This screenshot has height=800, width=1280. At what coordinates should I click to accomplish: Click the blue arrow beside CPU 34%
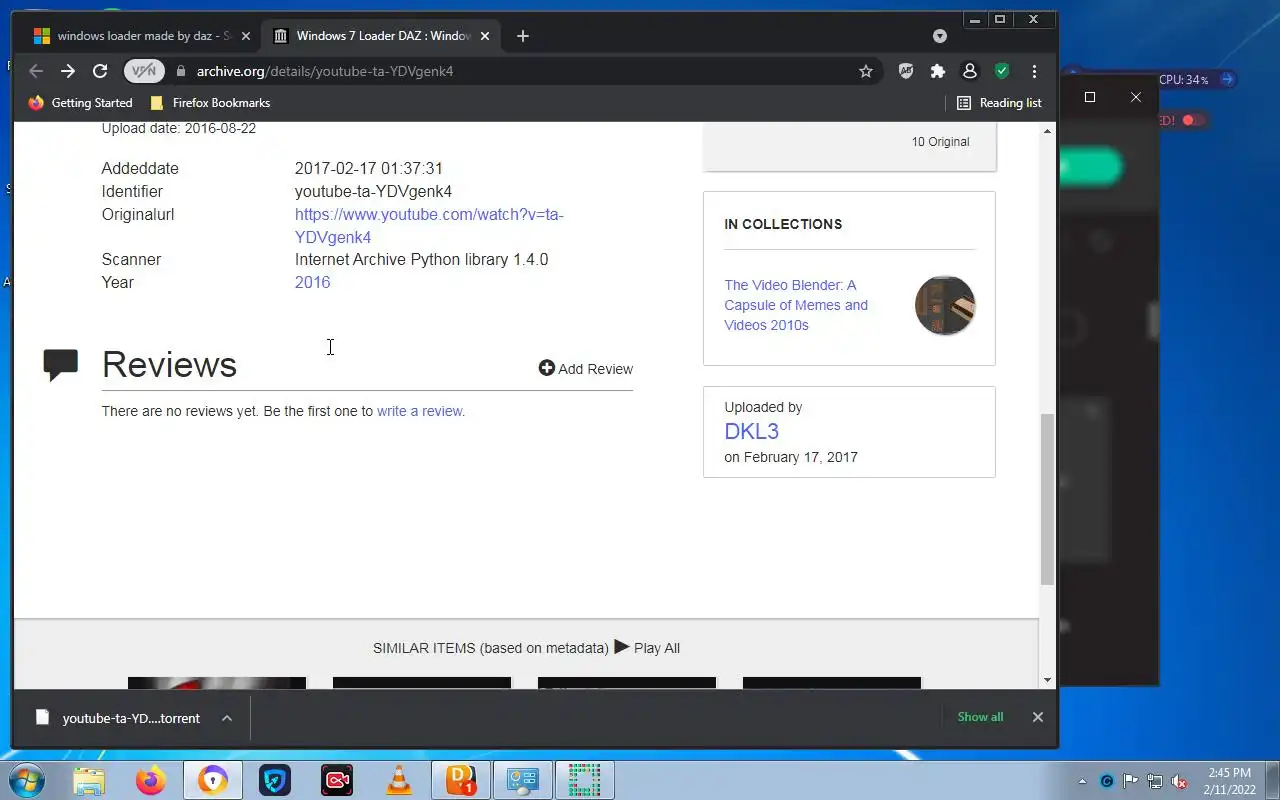pos(1227,79)
